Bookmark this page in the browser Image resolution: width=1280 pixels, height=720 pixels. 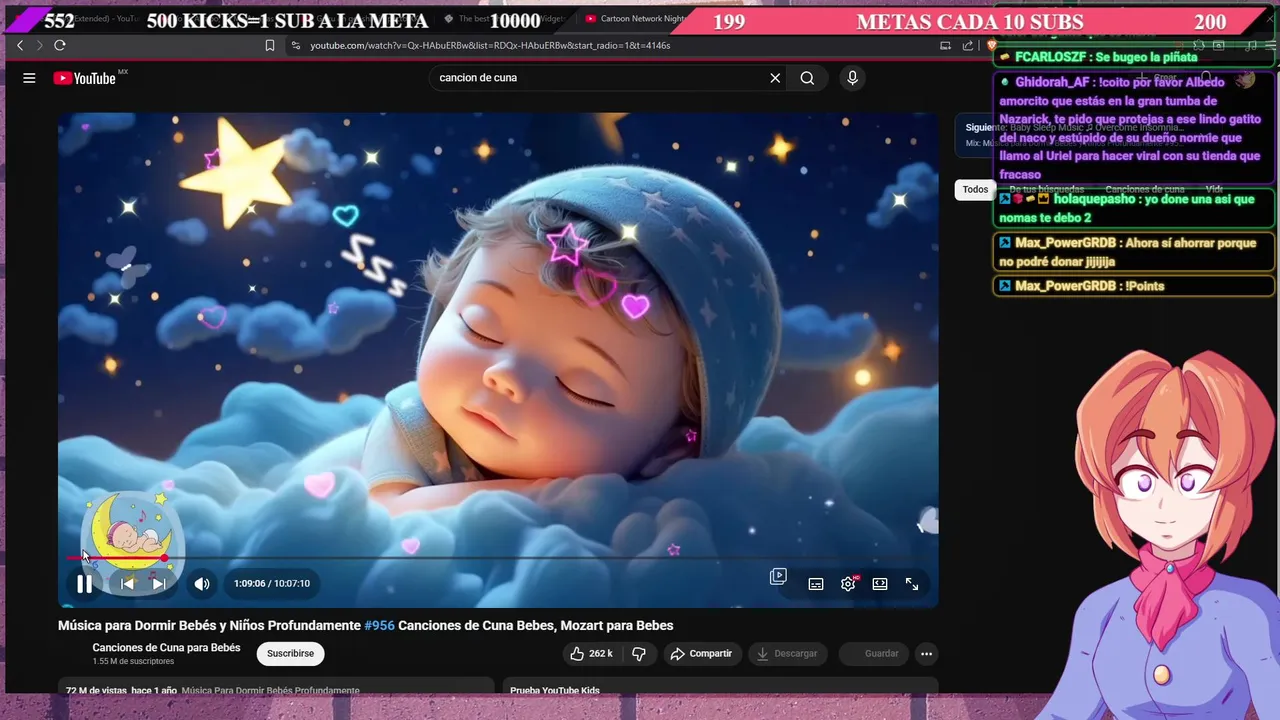pos(270,45)
